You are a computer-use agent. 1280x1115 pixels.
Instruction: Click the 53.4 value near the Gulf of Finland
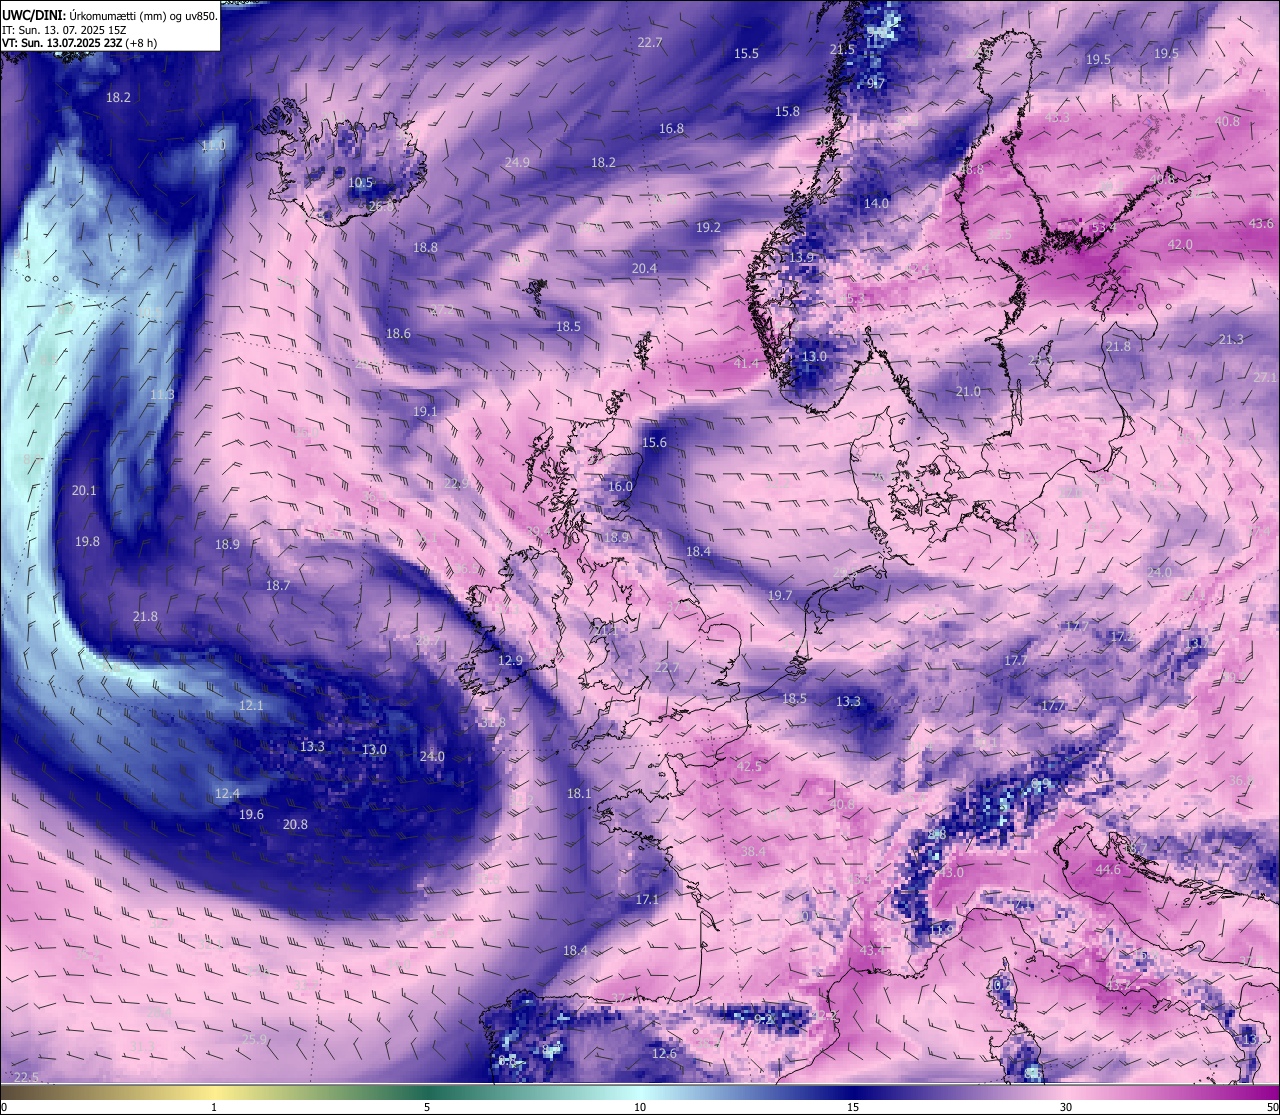coord(1102,228)
